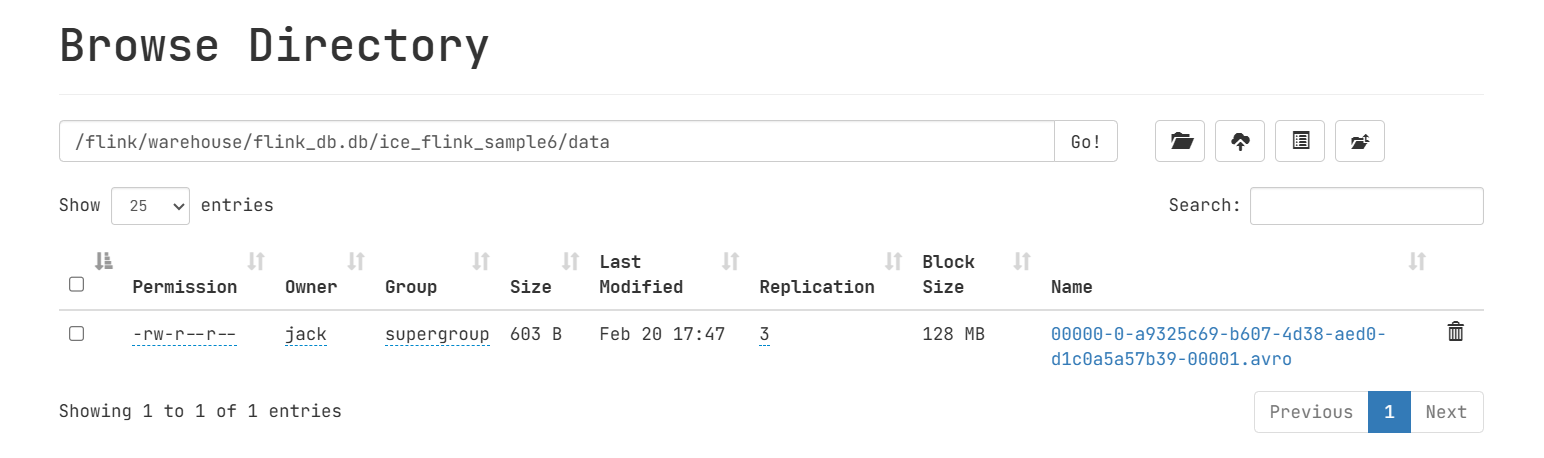Sort by Size column arrows
Viewport: 1544px width, 458px height.
pyautogui.click(x=571, y=262)
